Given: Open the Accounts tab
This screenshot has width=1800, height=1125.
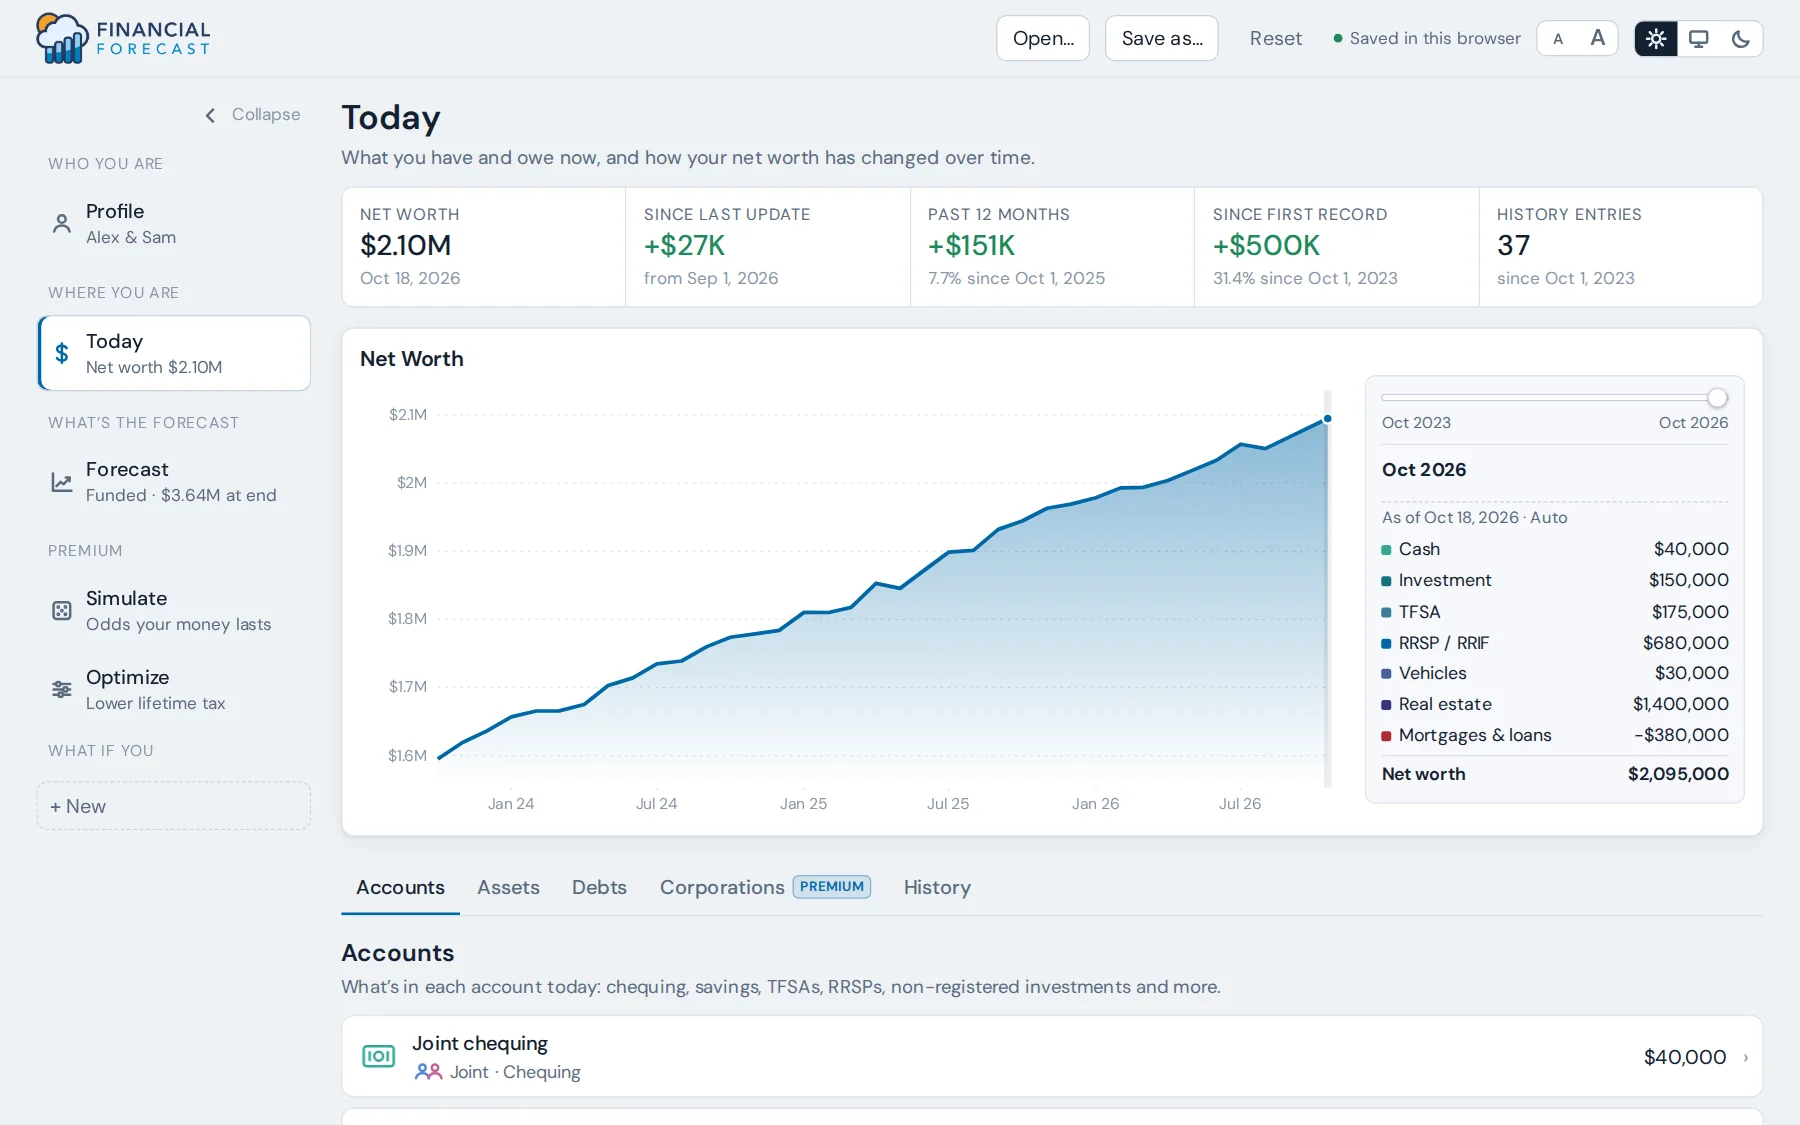Looking at the screenshot, I should click(400, 887).
